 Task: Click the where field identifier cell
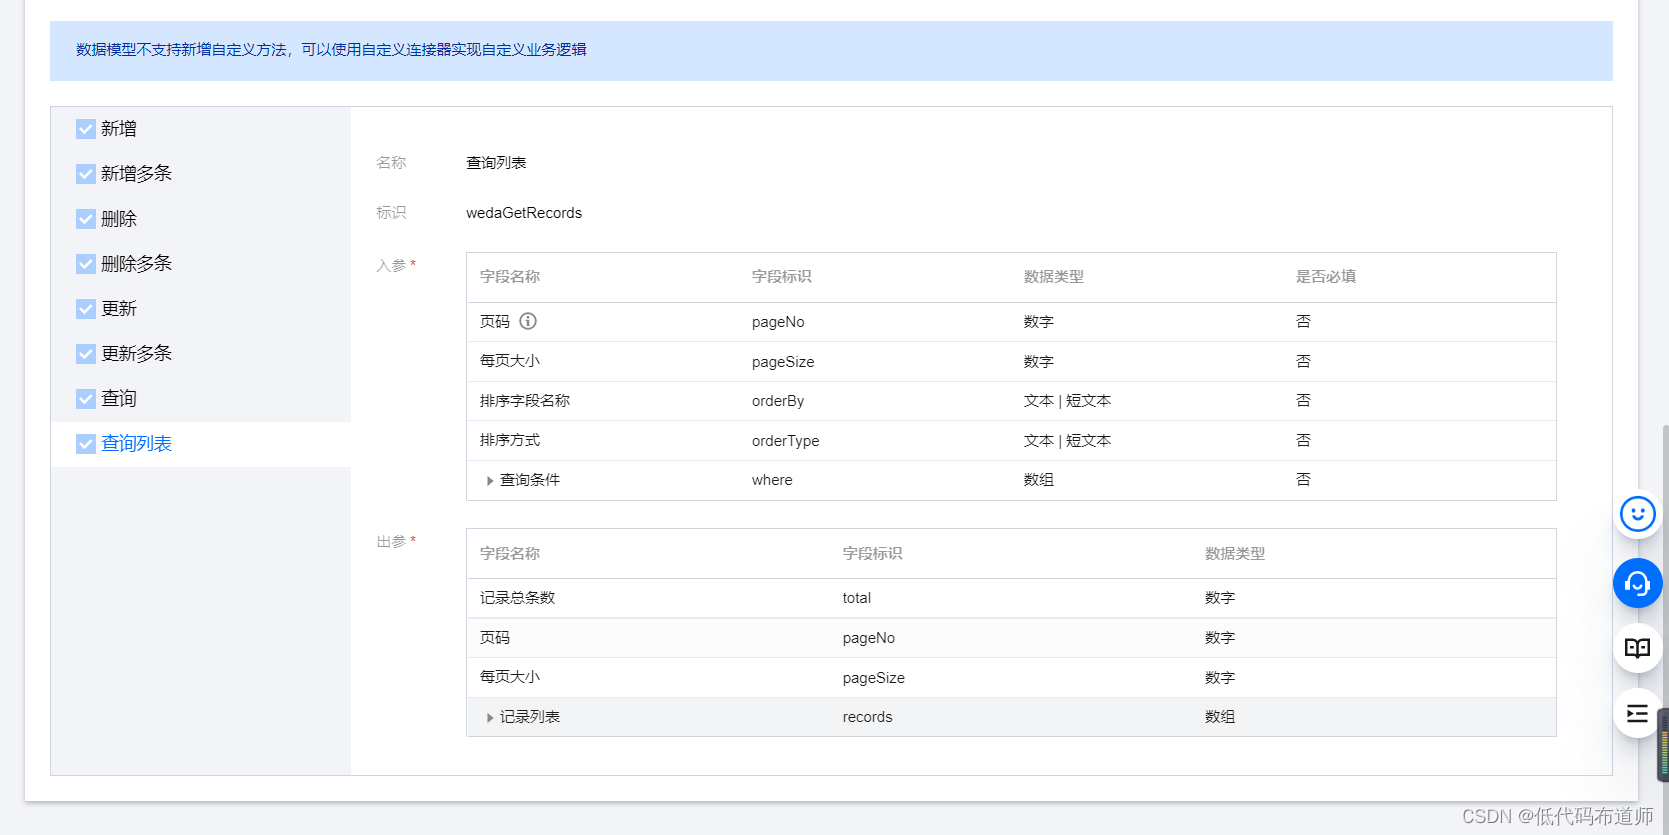[x=772, y=480]
